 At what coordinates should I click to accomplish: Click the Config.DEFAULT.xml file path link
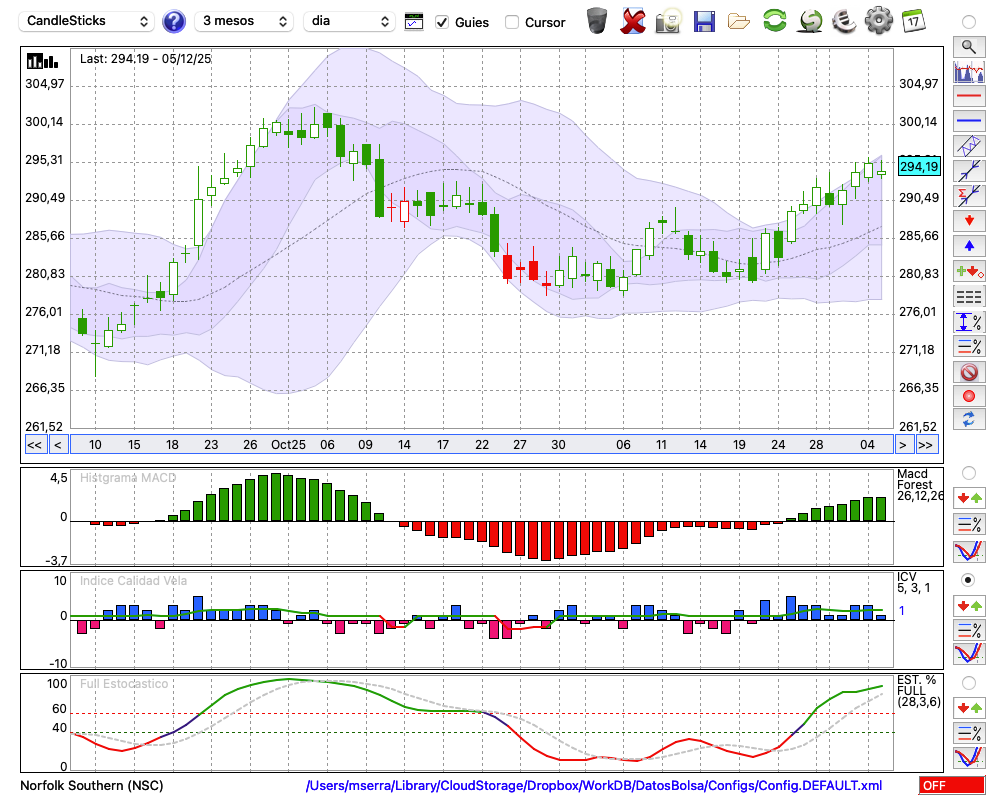tap(594, 786)
